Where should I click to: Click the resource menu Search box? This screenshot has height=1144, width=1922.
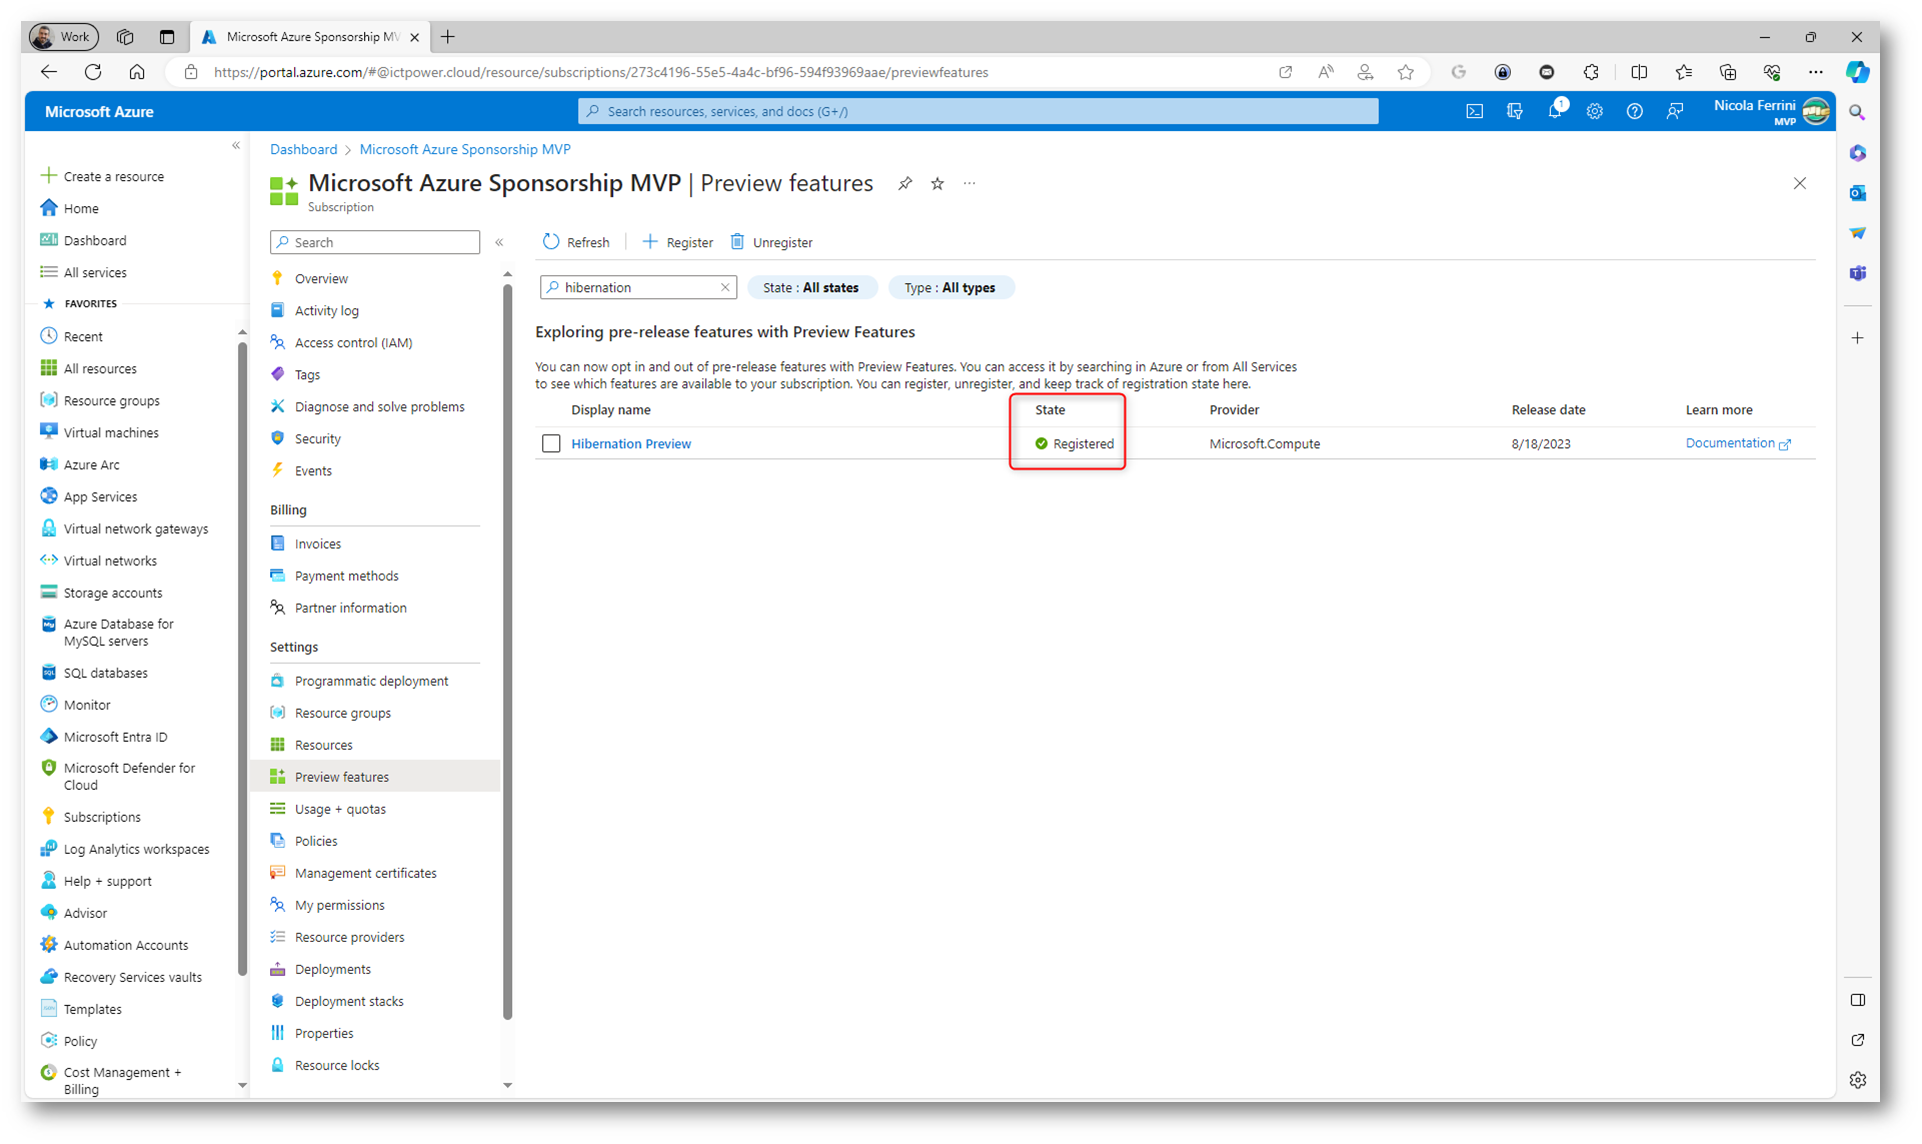[x=375, y=243]
